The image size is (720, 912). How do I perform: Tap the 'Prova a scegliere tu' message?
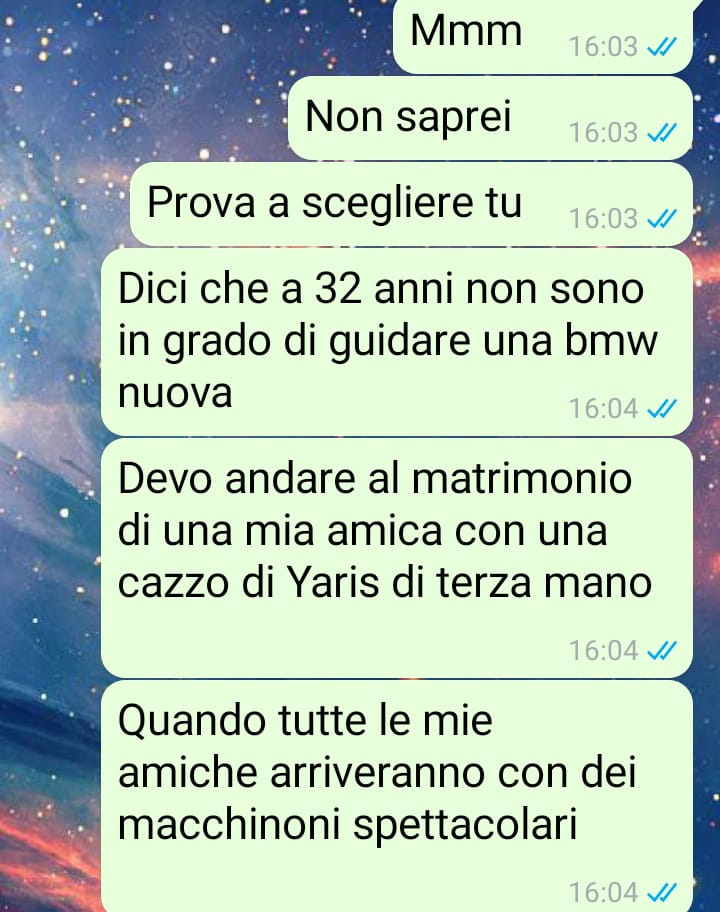(x=411, y=204)
